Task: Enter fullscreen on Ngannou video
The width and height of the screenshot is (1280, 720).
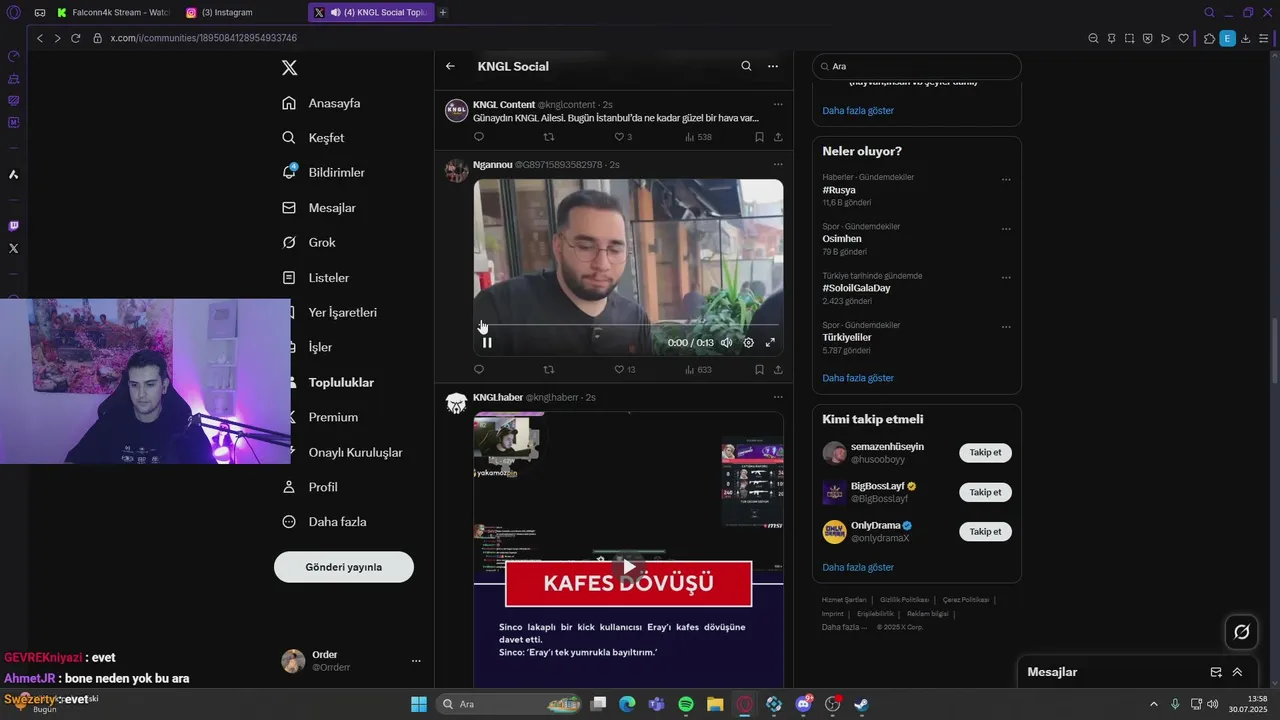Action: 770,343
